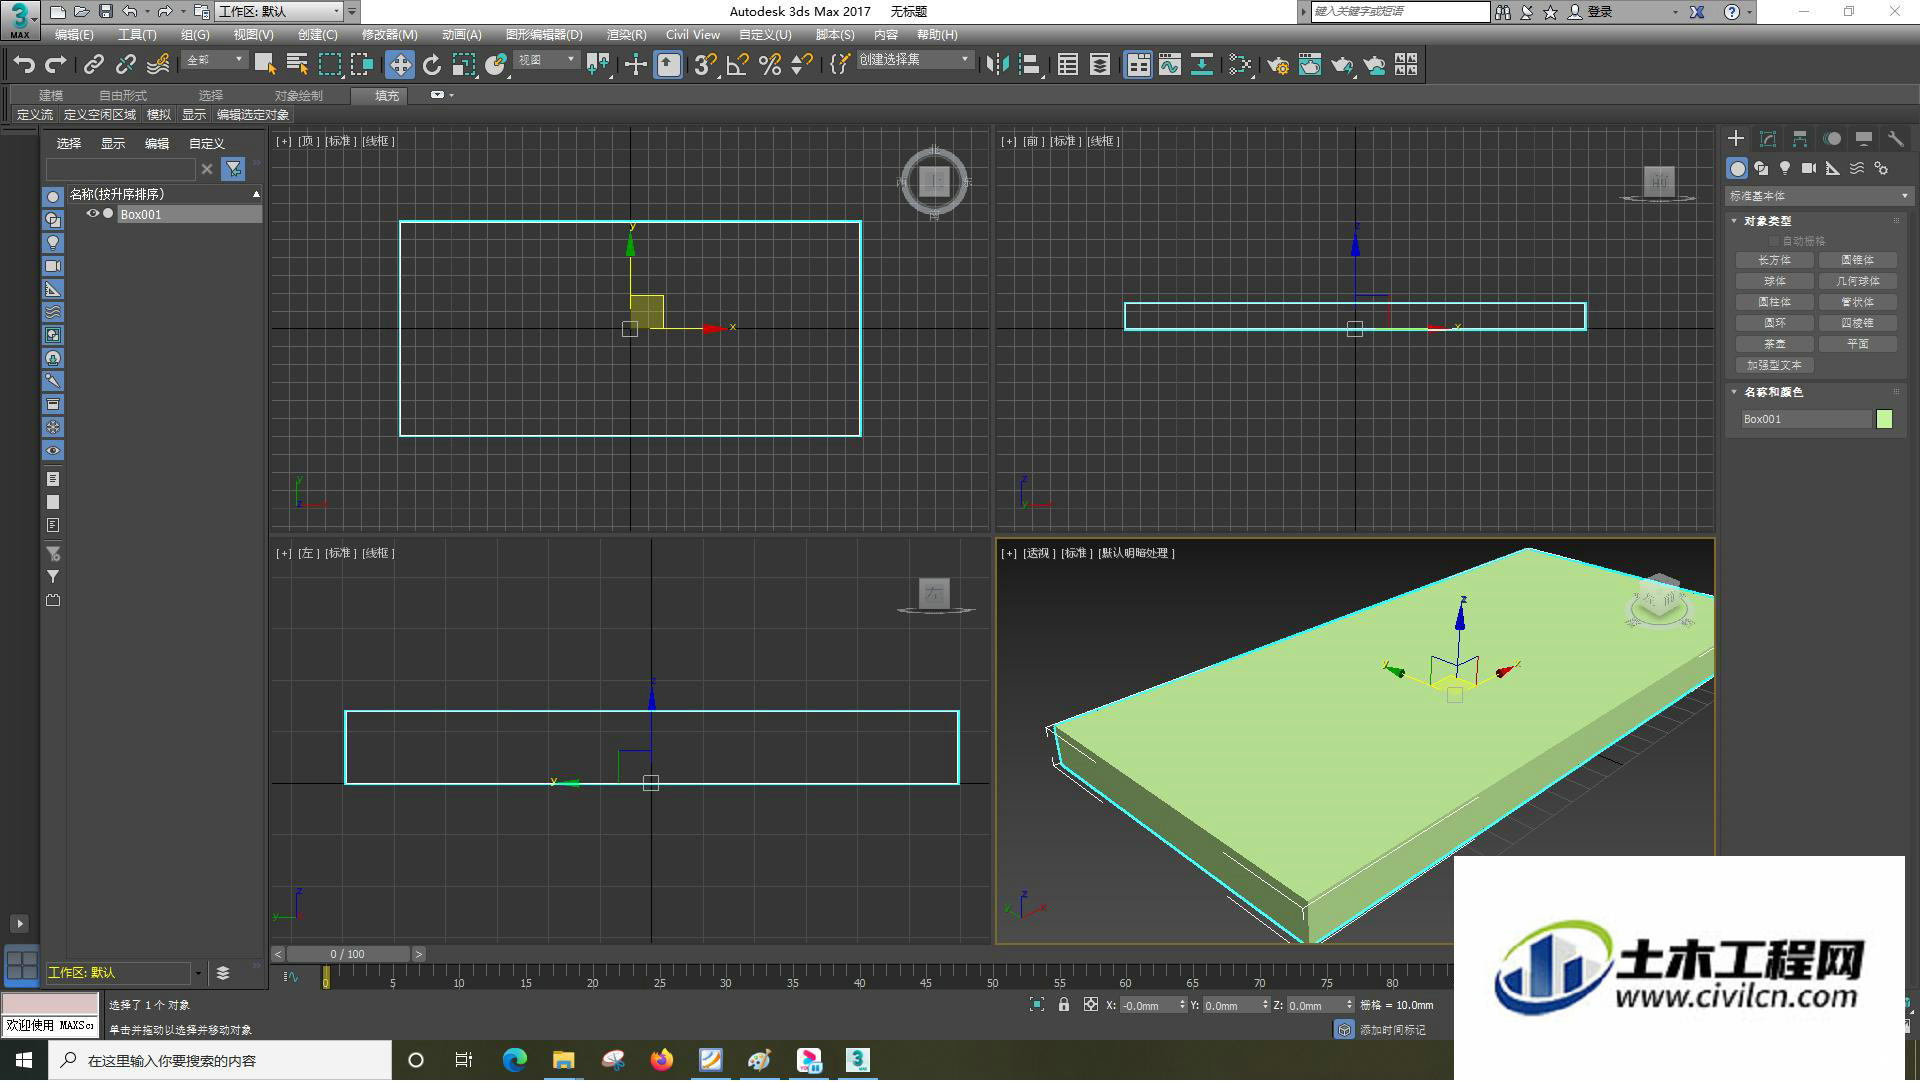The width and height of the screenshot is (1920, 1082).
Task: Select the Lights category in Create panel
Action: point(1785,168)
